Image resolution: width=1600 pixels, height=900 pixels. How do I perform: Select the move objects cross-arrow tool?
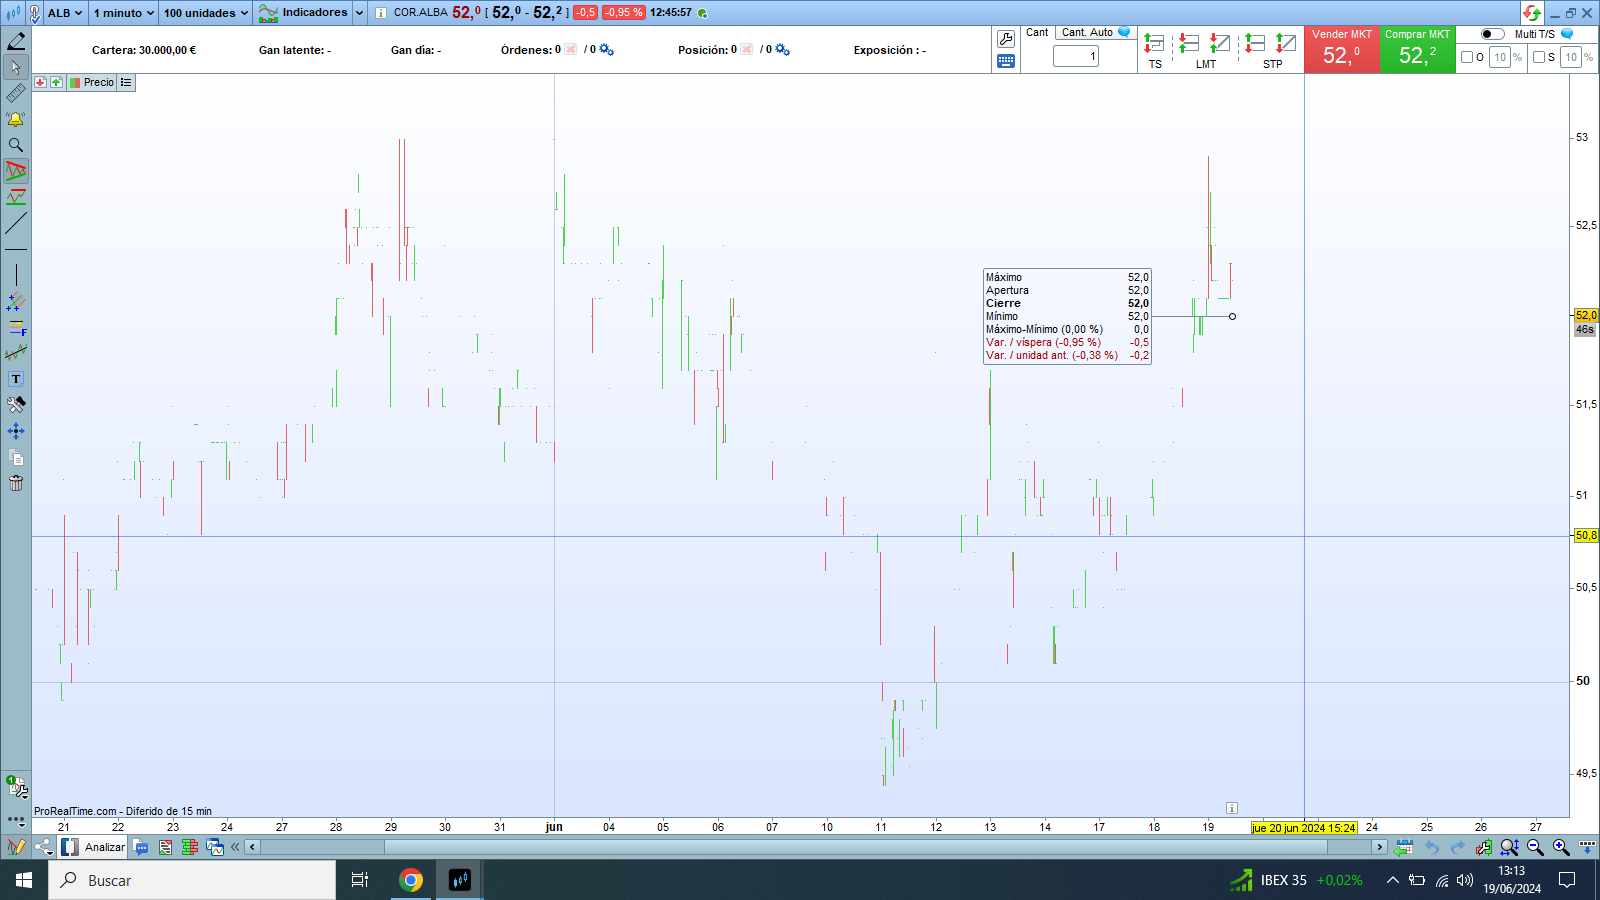click(x=16, y=431)
